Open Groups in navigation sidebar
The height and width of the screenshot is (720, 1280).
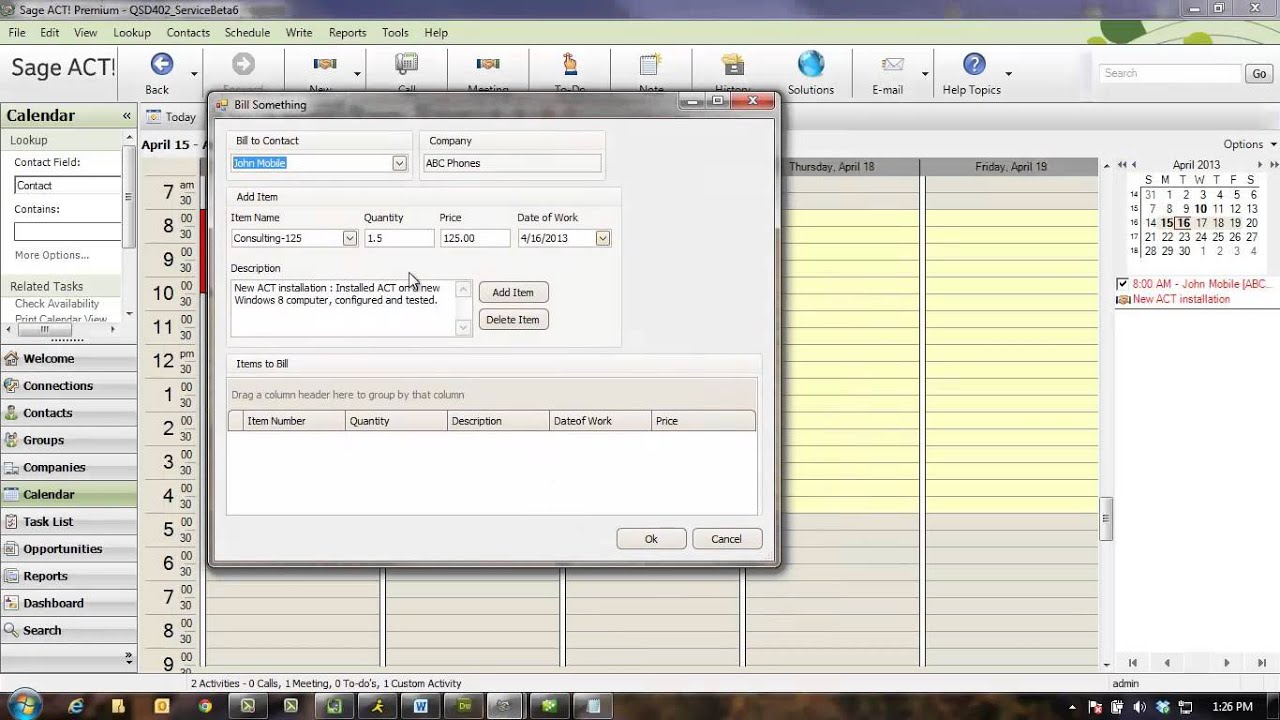tap(68, 440)
